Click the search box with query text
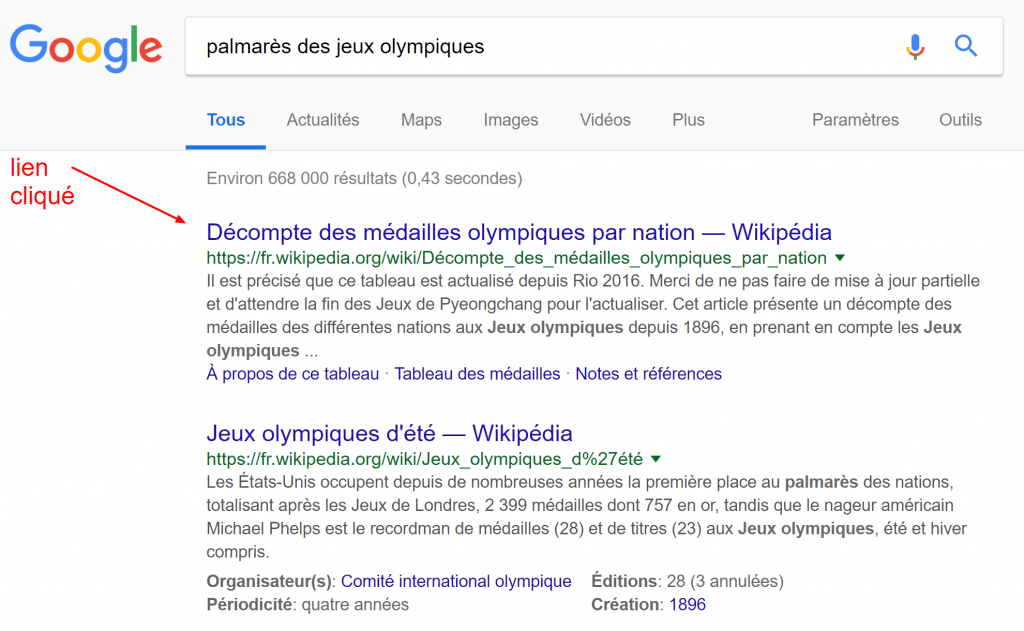 [594, 46]
